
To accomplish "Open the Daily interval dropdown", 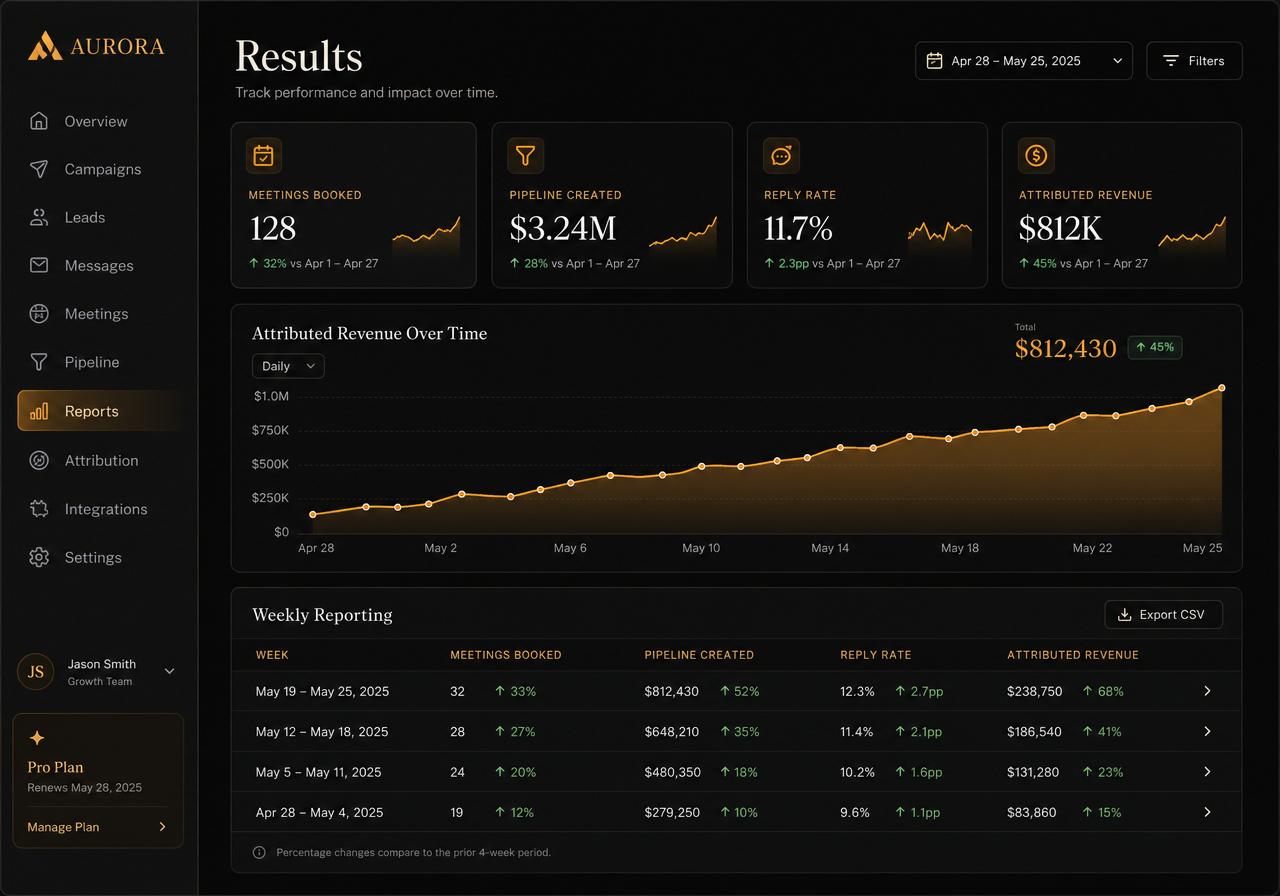I will tap(288, 366).
